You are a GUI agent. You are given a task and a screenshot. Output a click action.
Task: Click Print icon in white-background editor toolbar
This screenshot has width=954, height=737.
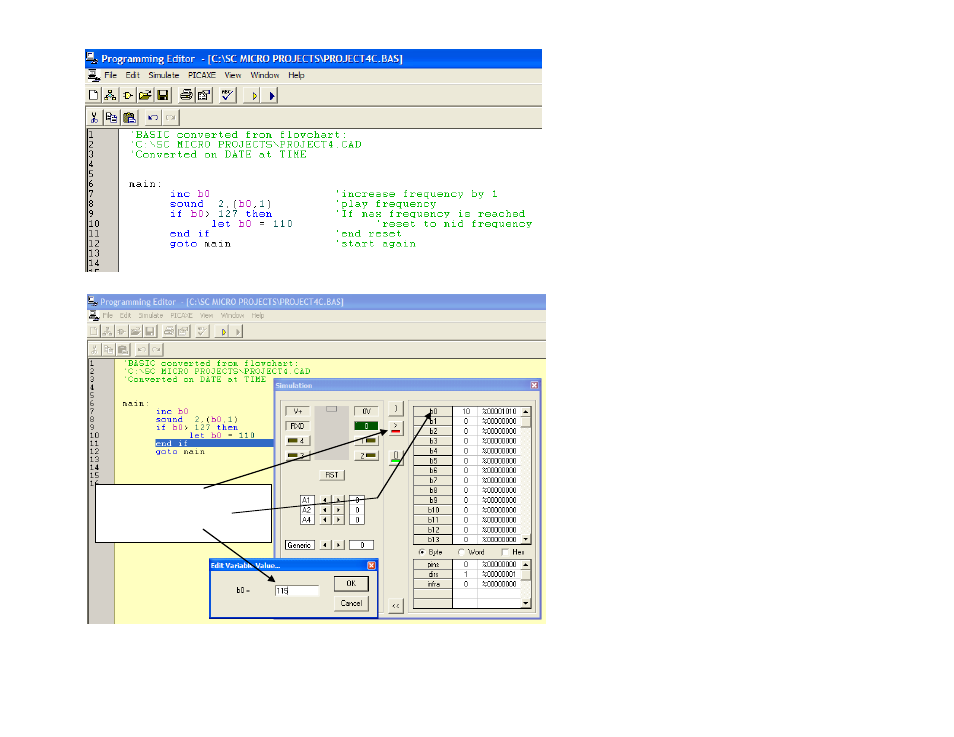click(x=186, y=95)
